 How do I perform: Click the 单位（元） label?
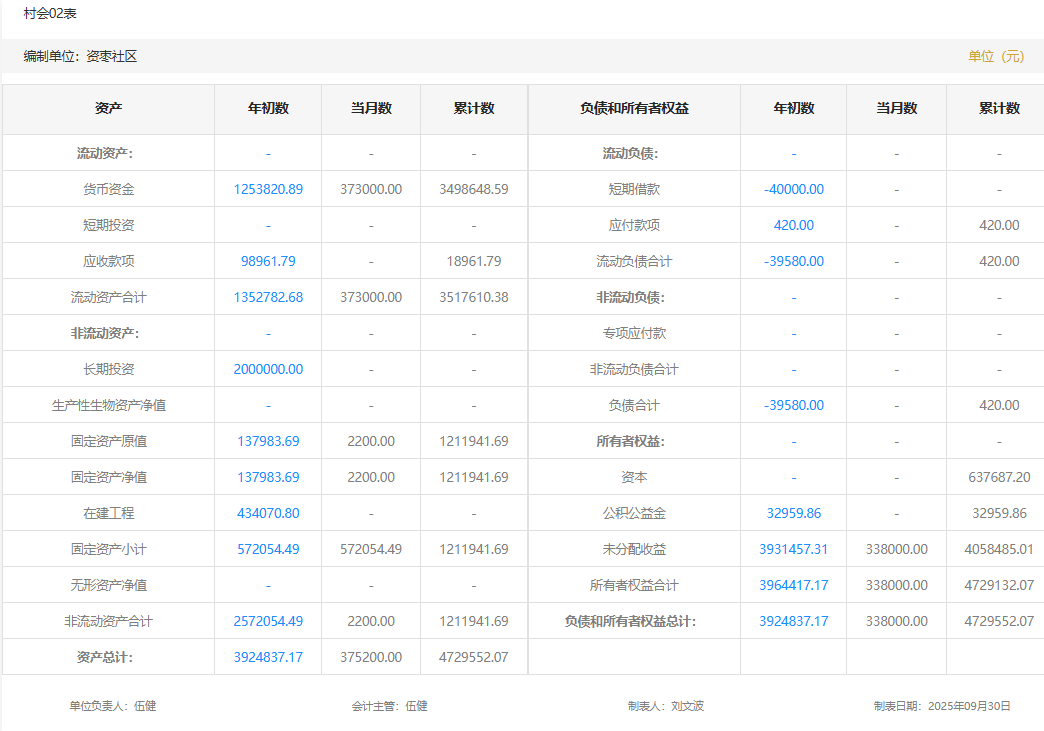(x=996, y=56)
